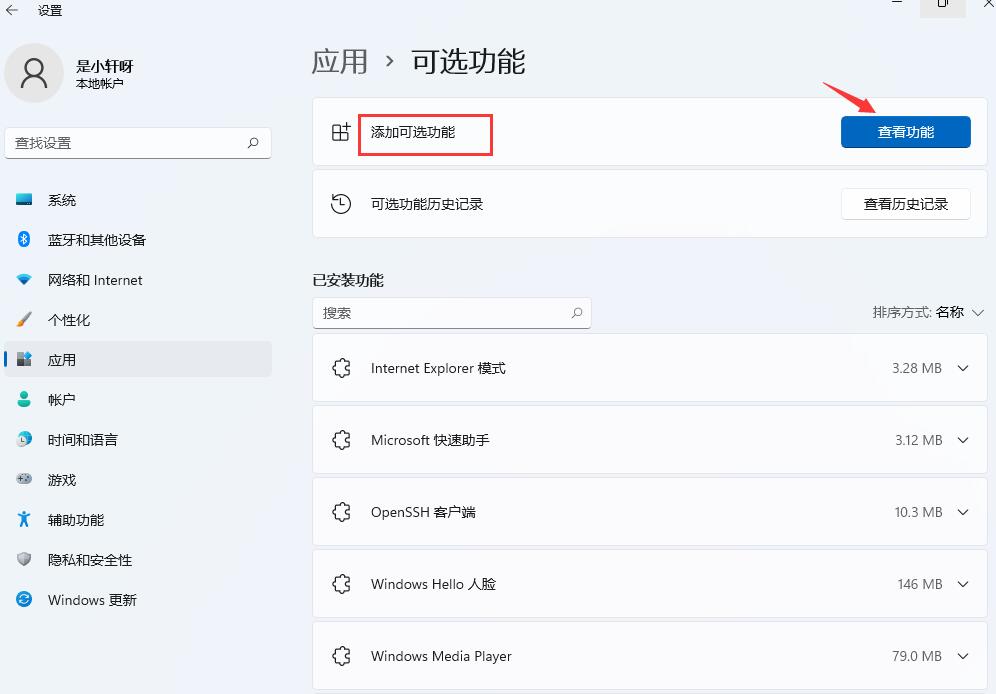
Task: Click the 搜索 installed features field
Action: point(452,312)
